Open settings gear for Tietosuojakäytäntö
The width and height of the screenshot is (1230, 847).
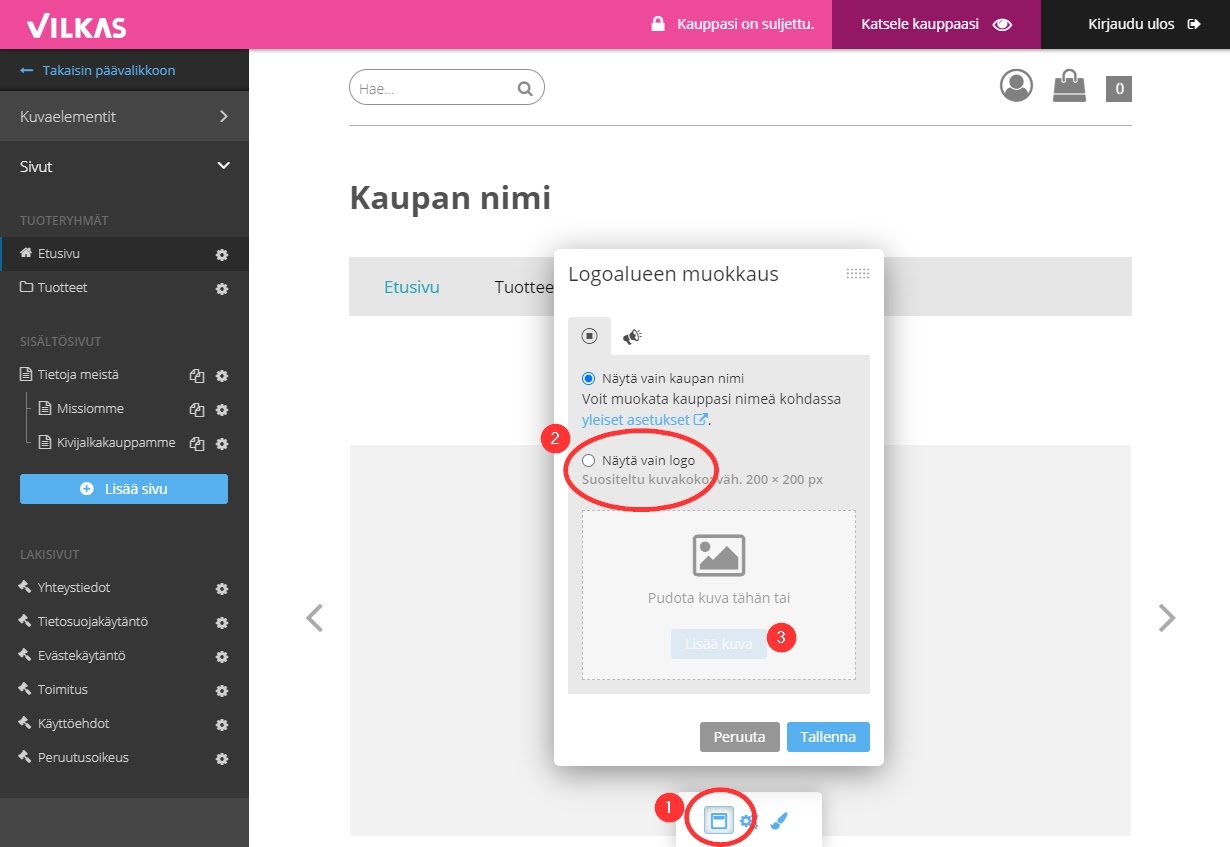[x=222, y=623]
